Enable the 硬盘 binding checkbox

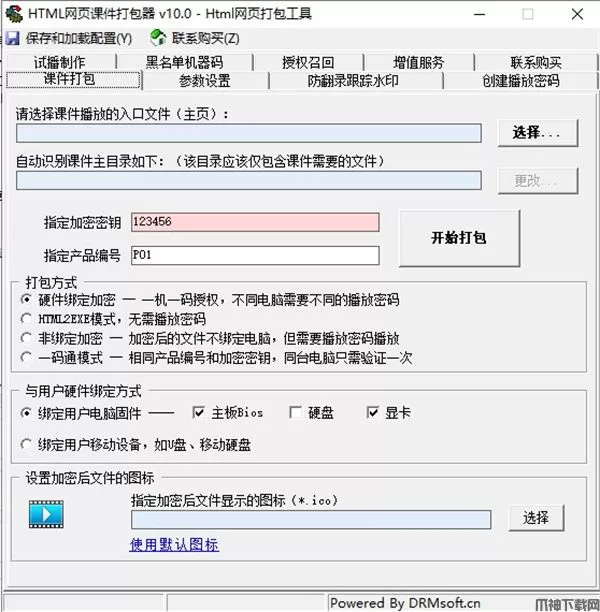pyautogui.click(x=295, y=412)
